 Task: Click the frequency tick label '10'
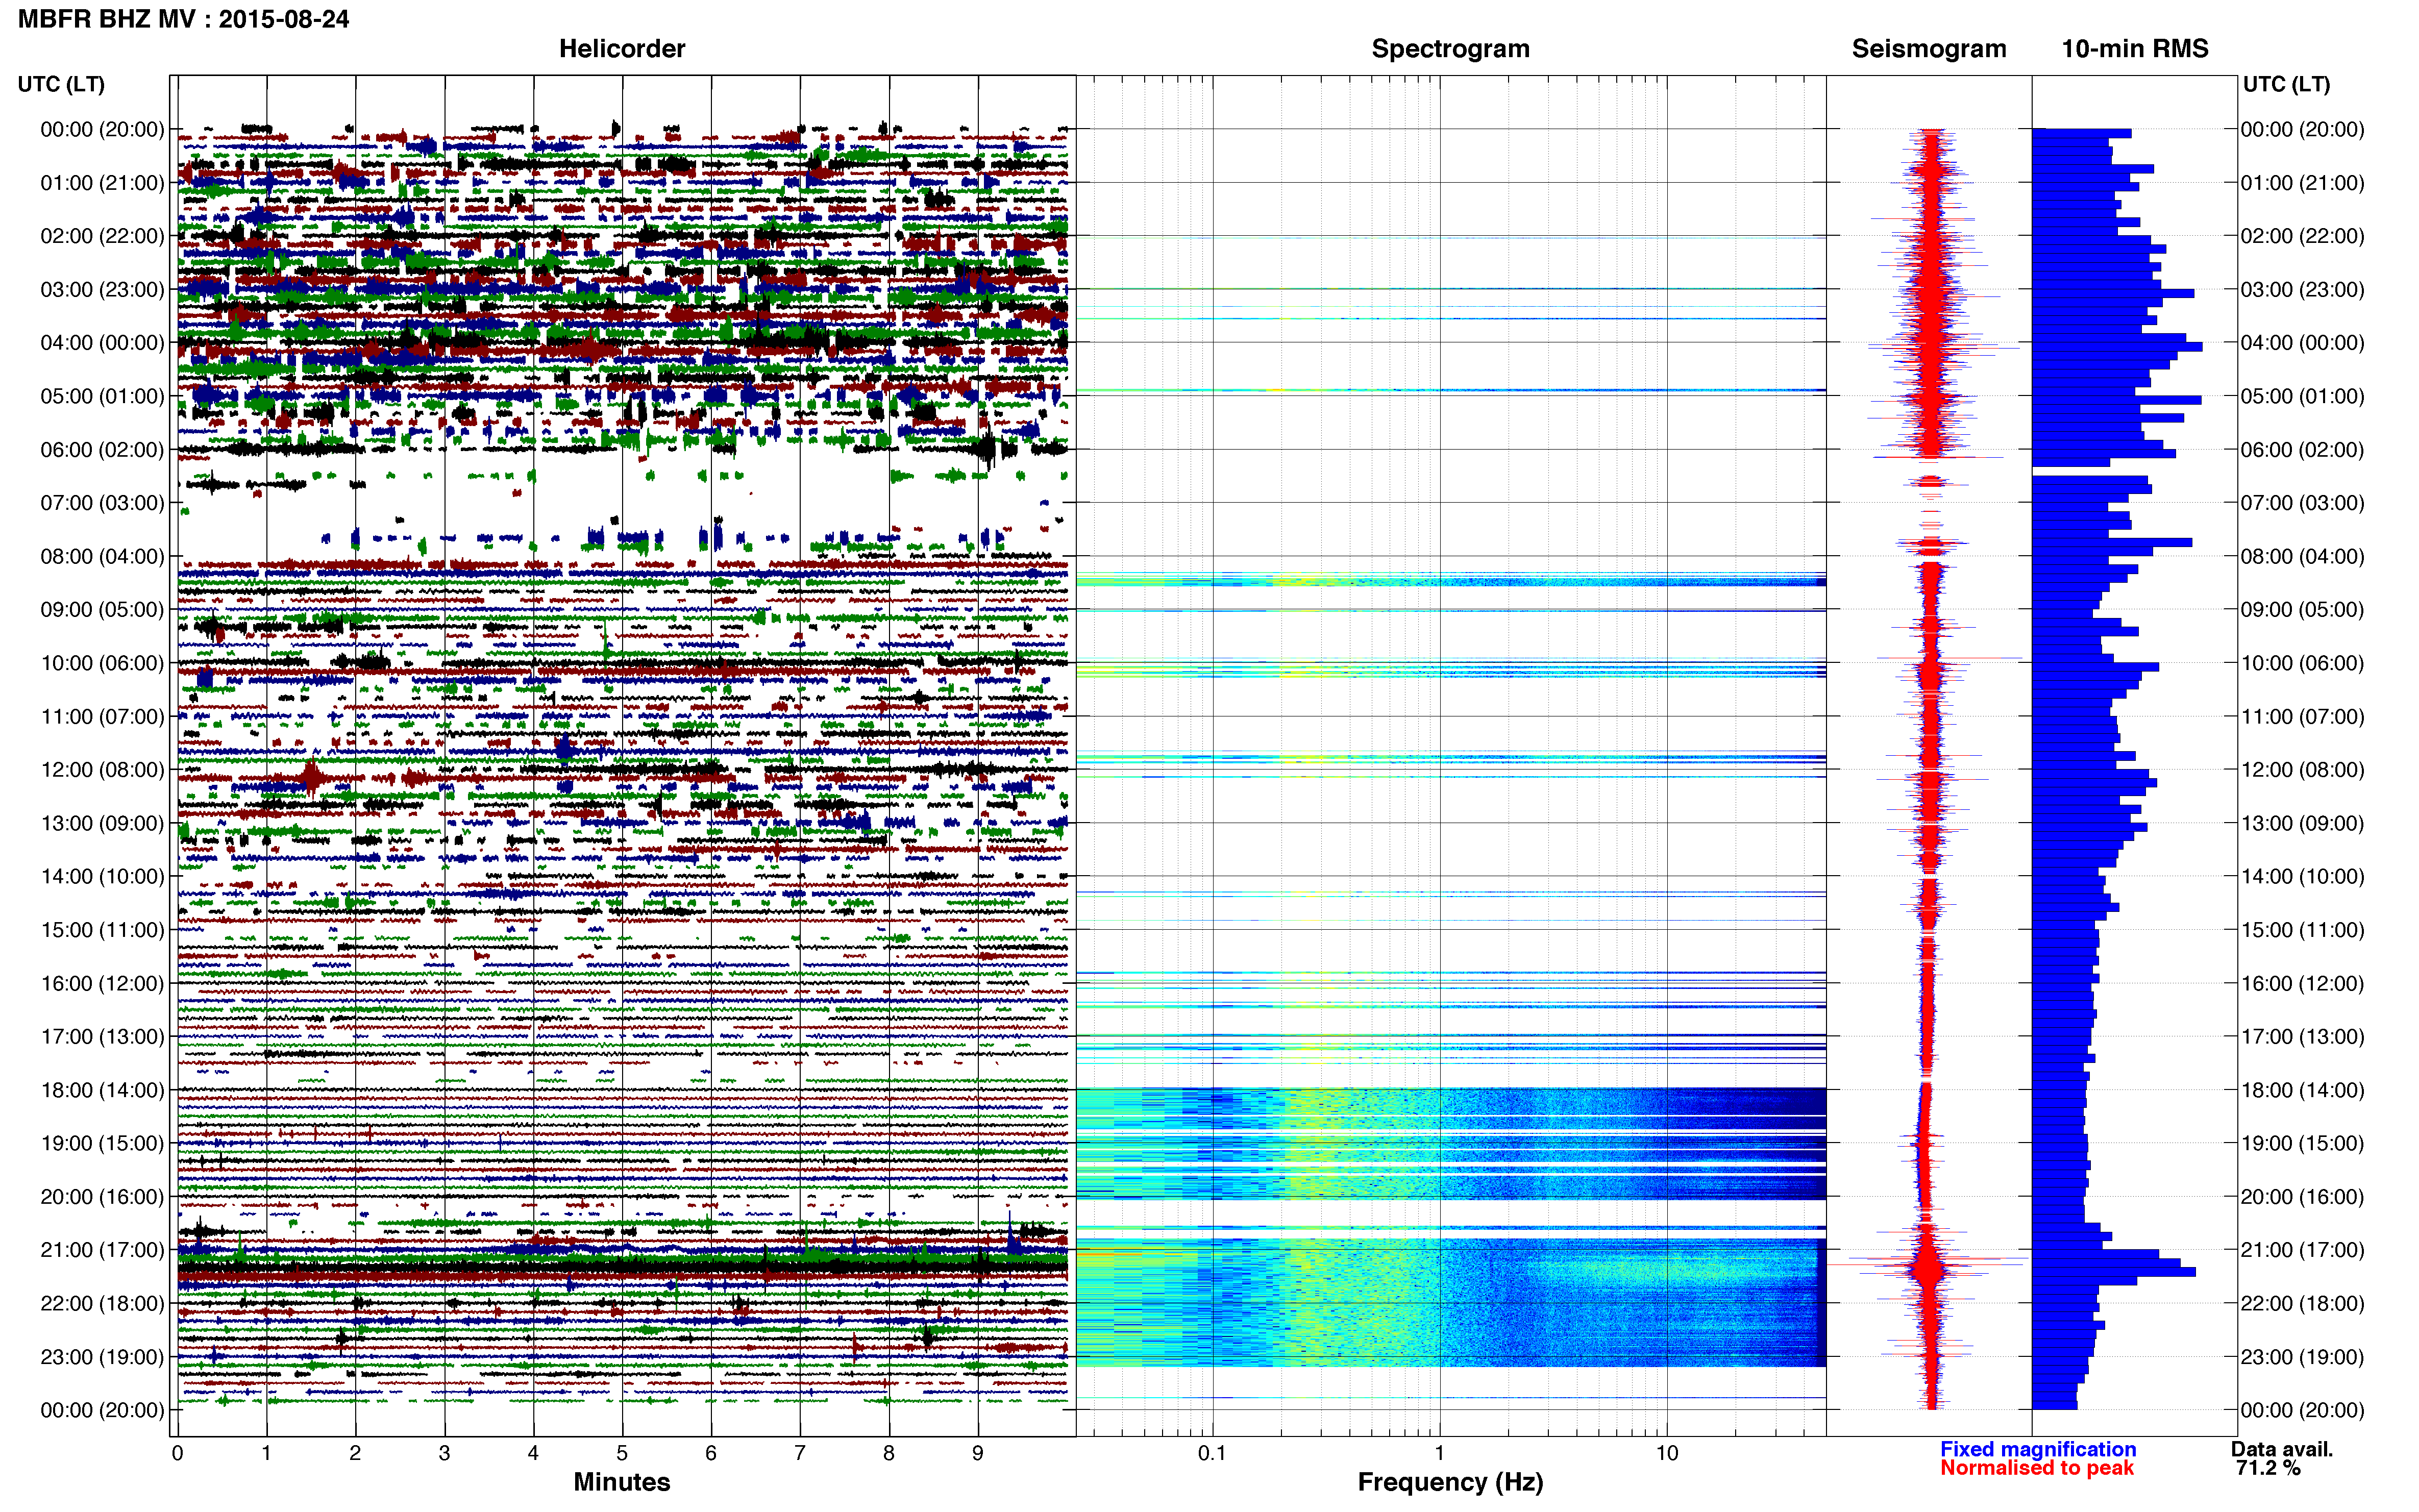coord(1667,1453)
